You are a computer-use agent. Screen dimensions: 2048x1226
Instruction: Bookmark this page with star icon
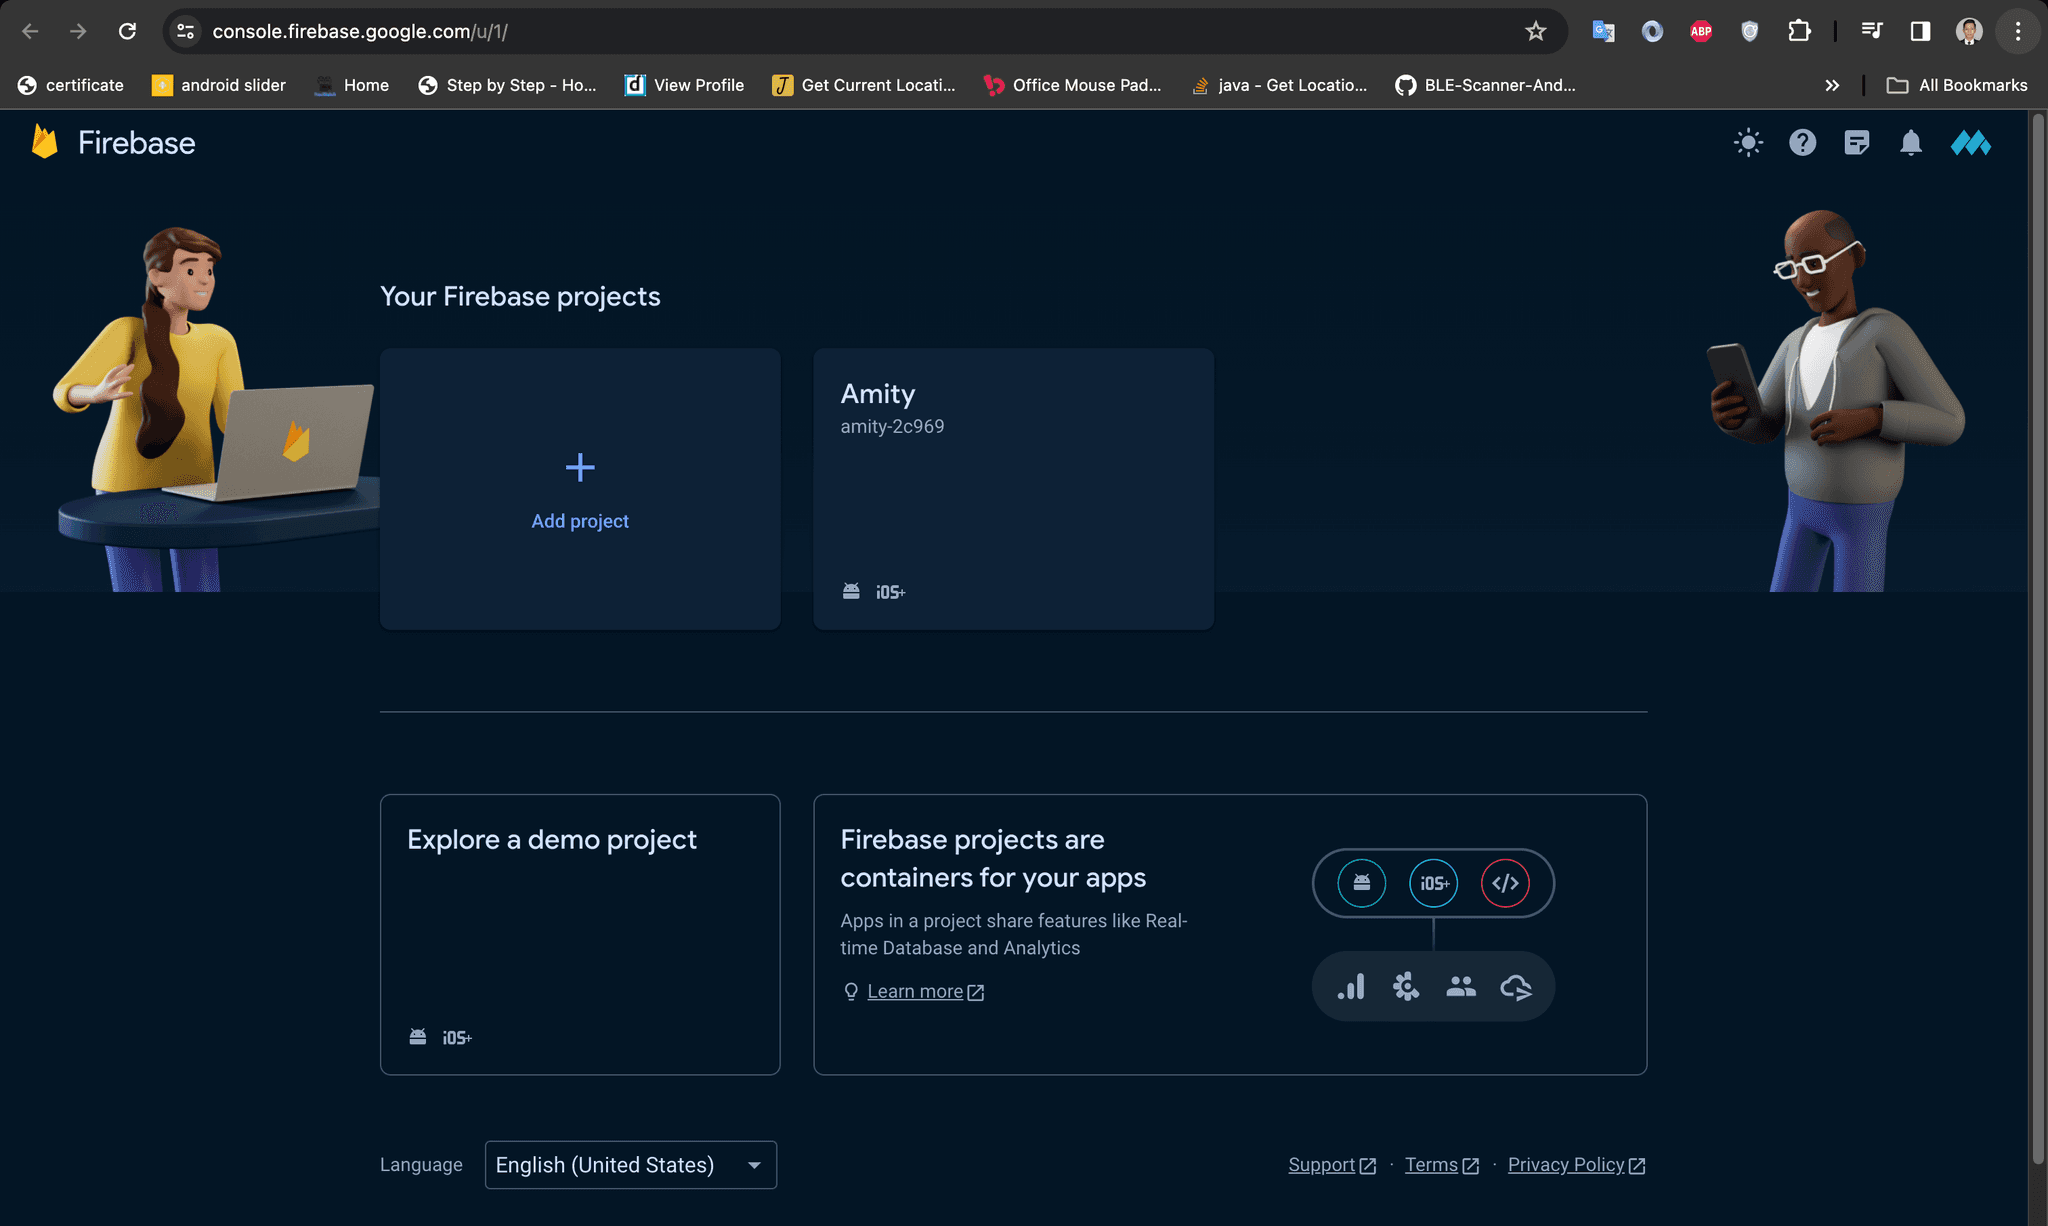pyautogui.click(x=1535, y=31)
